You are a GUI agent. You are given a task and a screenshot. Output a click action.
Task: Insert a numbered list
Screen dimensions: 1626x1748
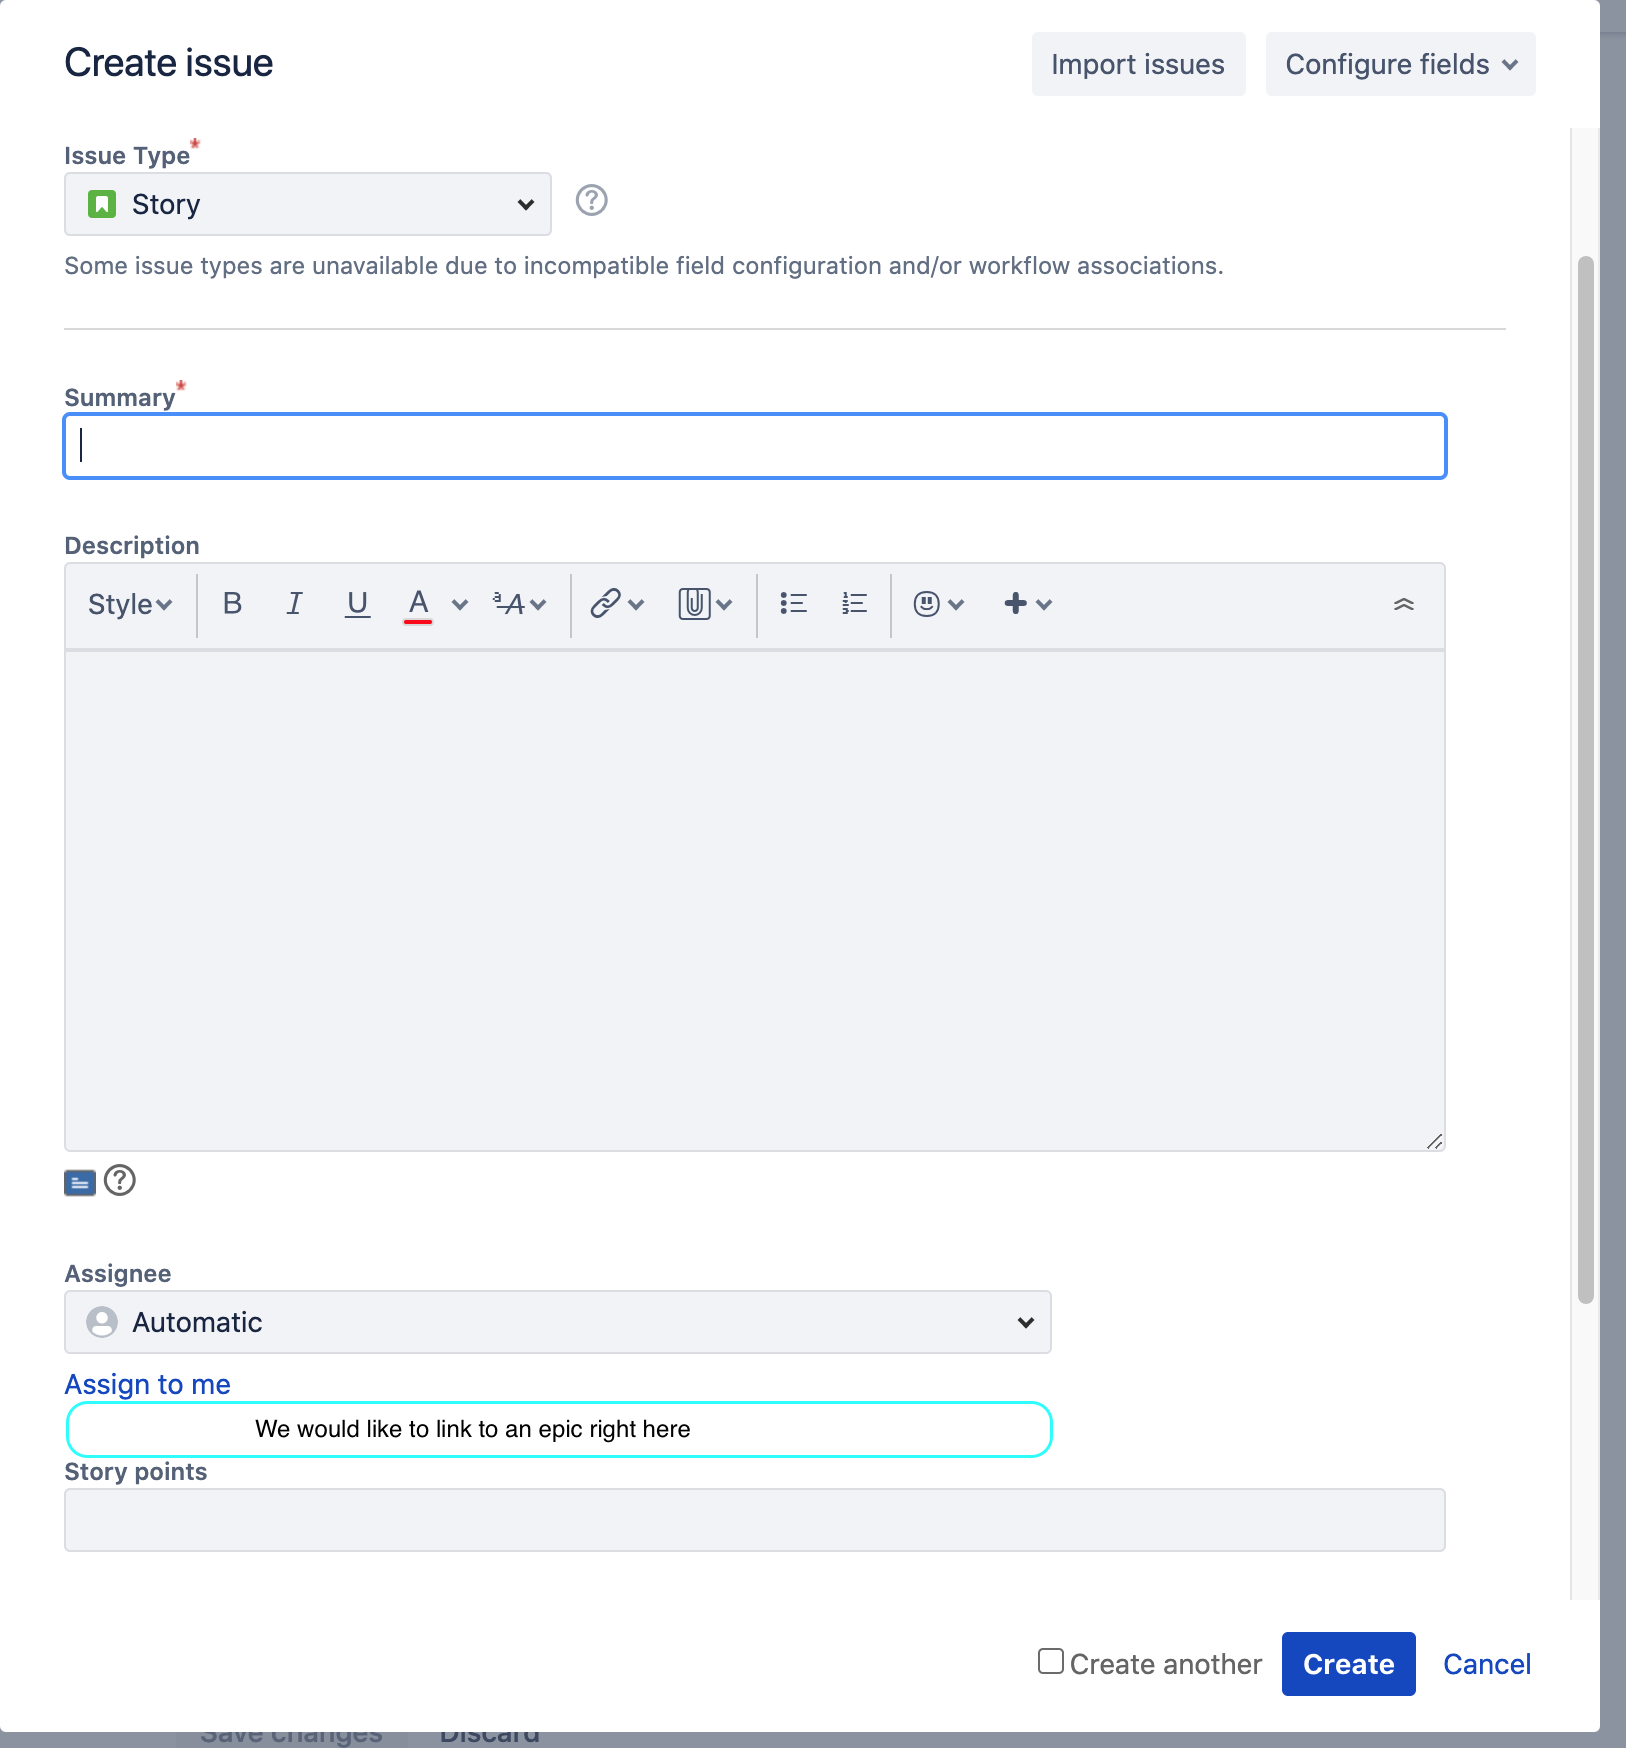tap(854, 603)
